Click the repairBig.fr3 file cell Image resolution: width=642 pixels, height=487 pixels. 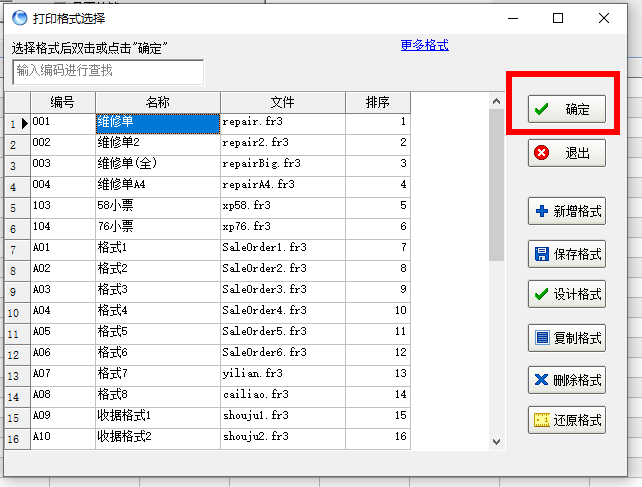(283, 165)
